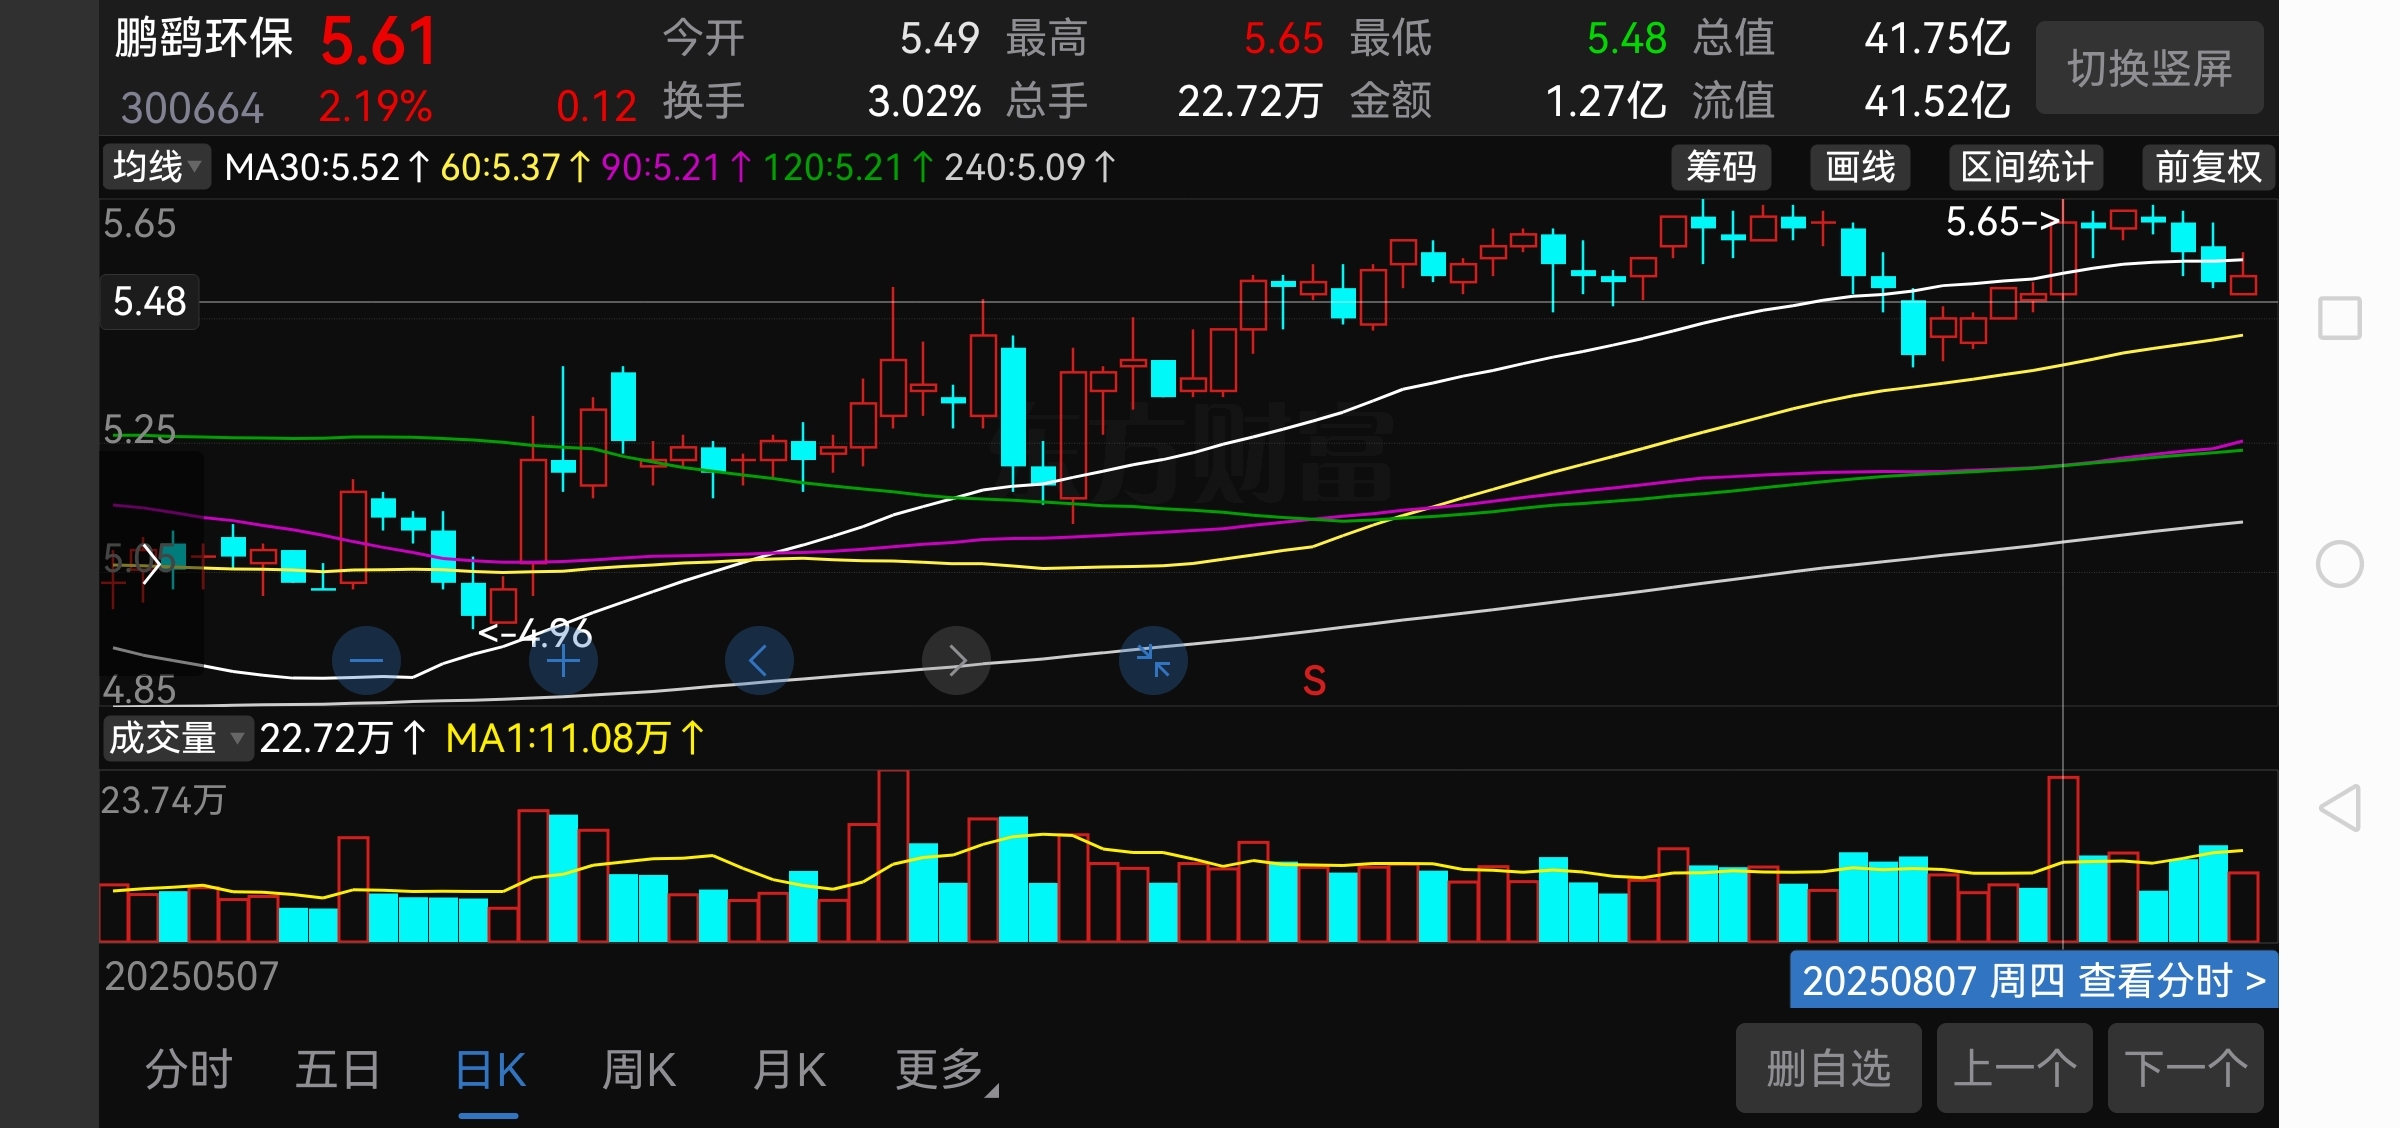Zoom in the K-line chart with plus icon
2400x1128 pixels.
pyautogui.click(x=563, y=660)
